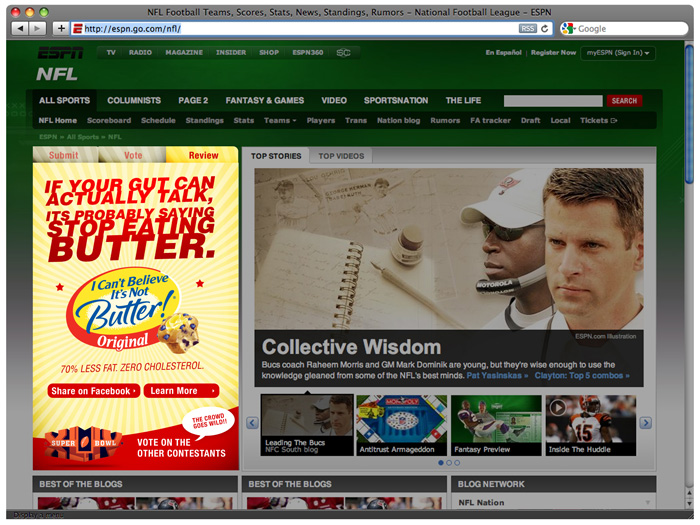
Task: Open the COLUMNISTS menu item
Action: tap(134, 100)
